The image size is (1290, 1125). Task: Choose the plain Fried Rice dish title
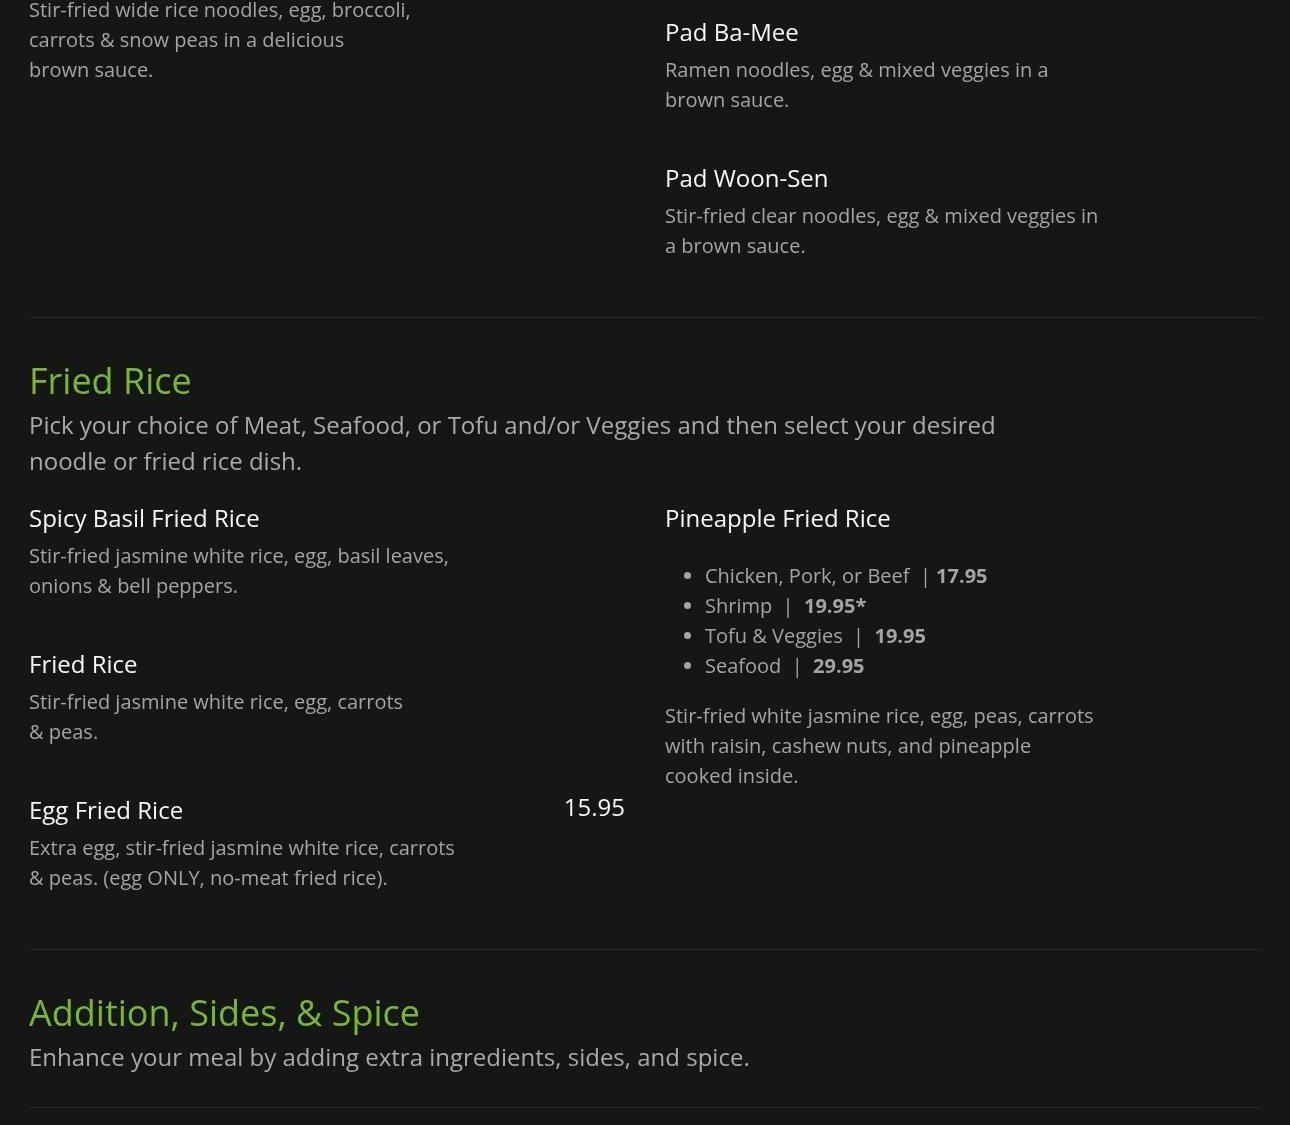point(83,664)
